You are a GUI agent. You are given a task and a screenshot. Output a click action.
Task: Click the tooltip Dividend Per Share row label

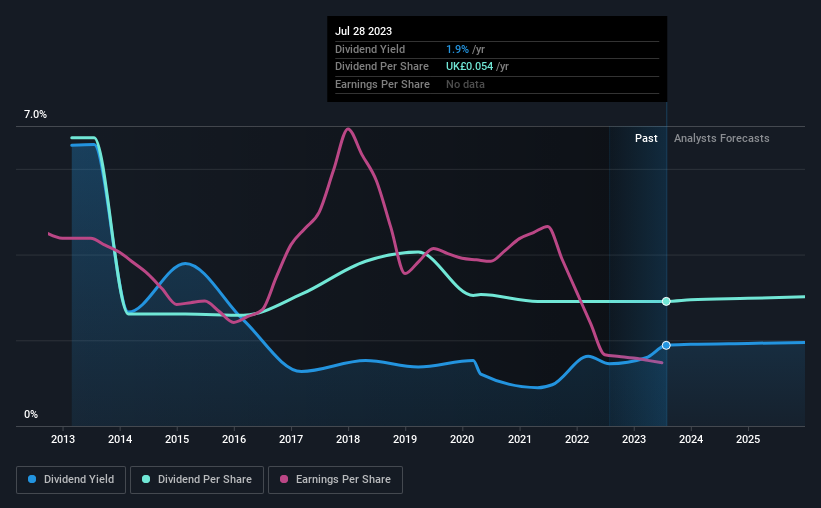pos(382,67)
